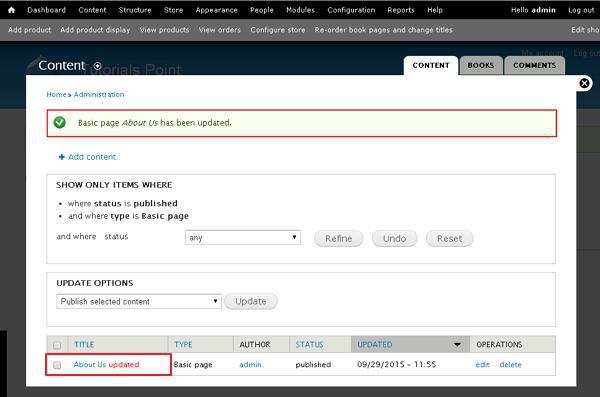This screenshot has width=600, height=397.
Task: Open the Content admin menu item
Action: coord(92,10)
